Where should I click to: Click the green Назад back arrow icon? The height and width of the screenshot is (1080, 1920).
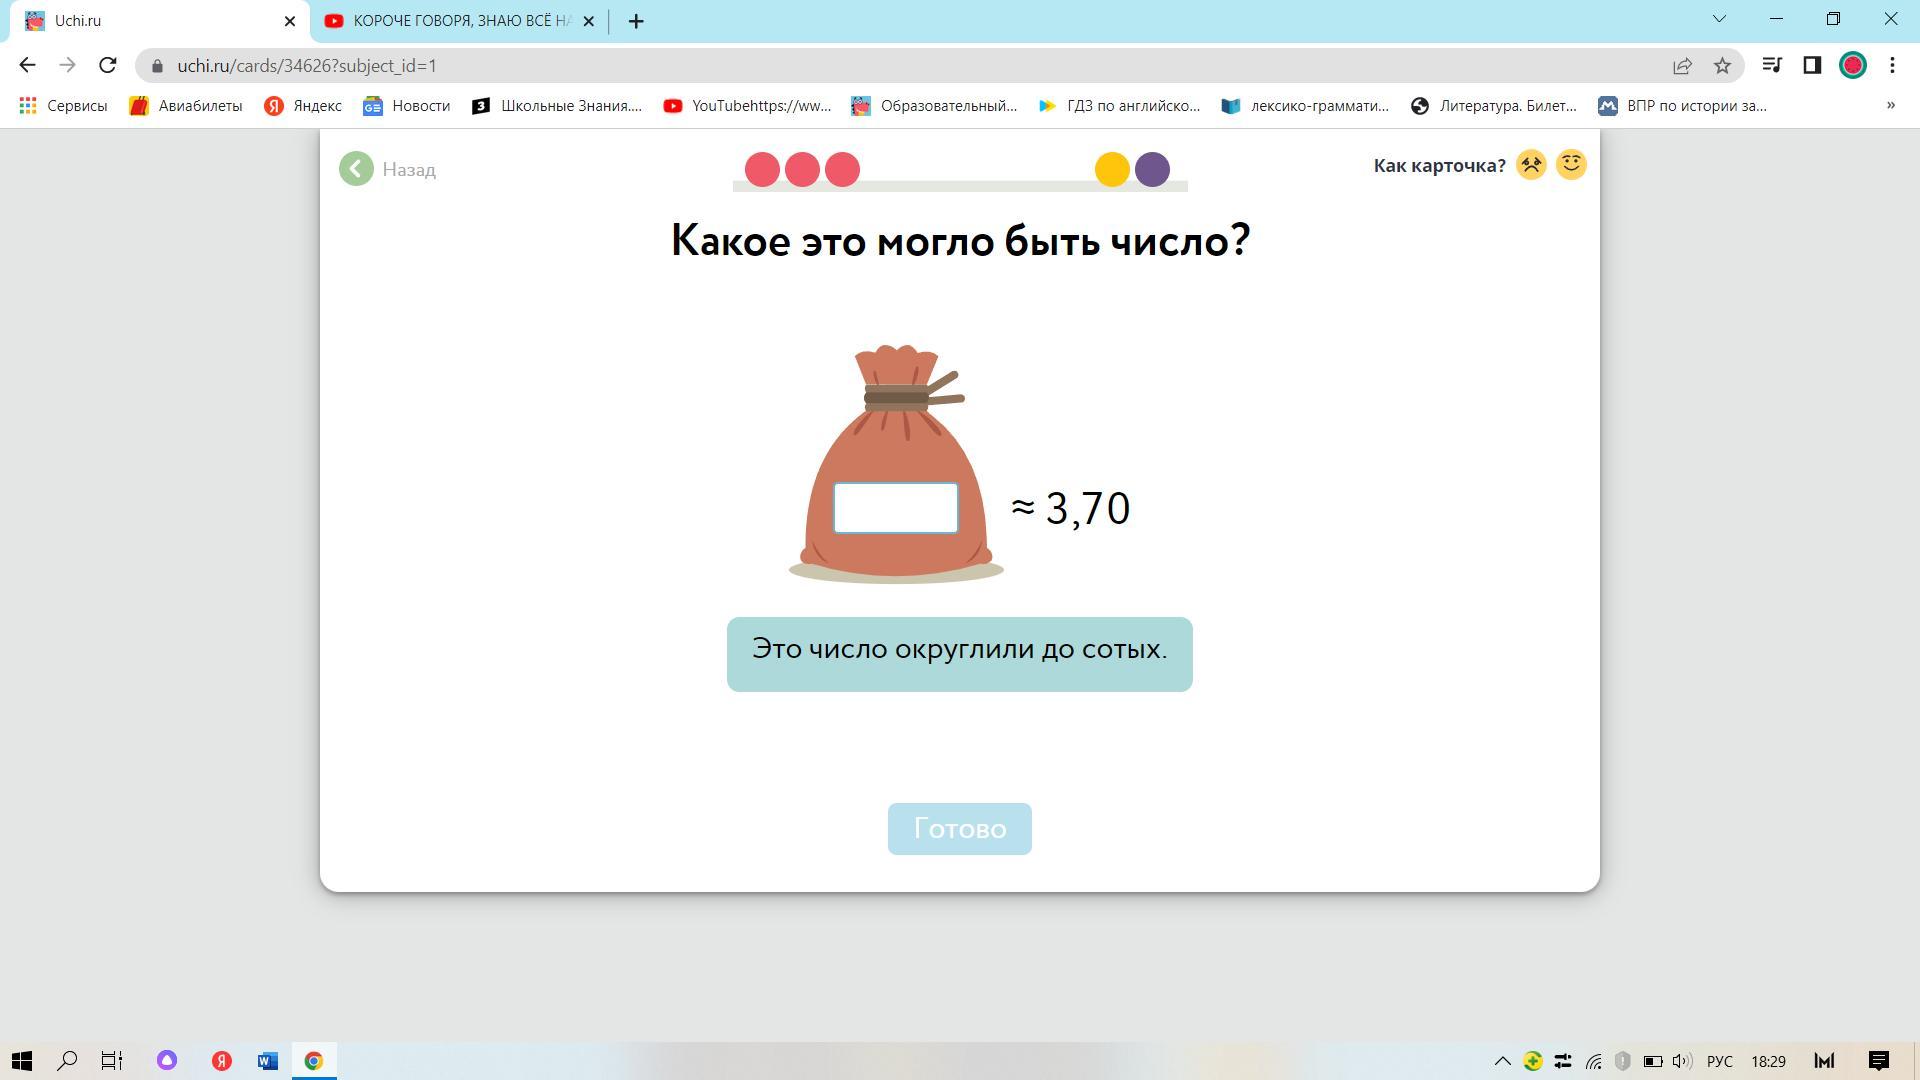click(x=356, y=169)
